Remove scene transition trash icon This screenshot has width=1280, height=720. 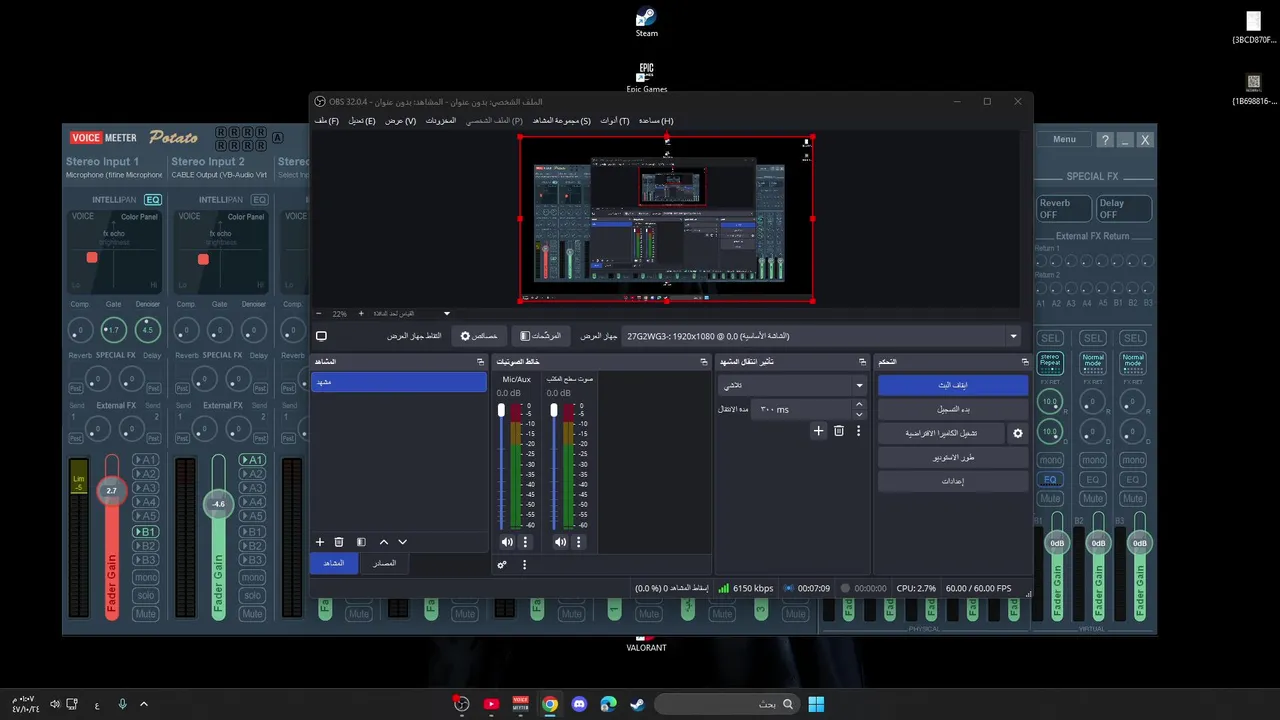[839, 431]
